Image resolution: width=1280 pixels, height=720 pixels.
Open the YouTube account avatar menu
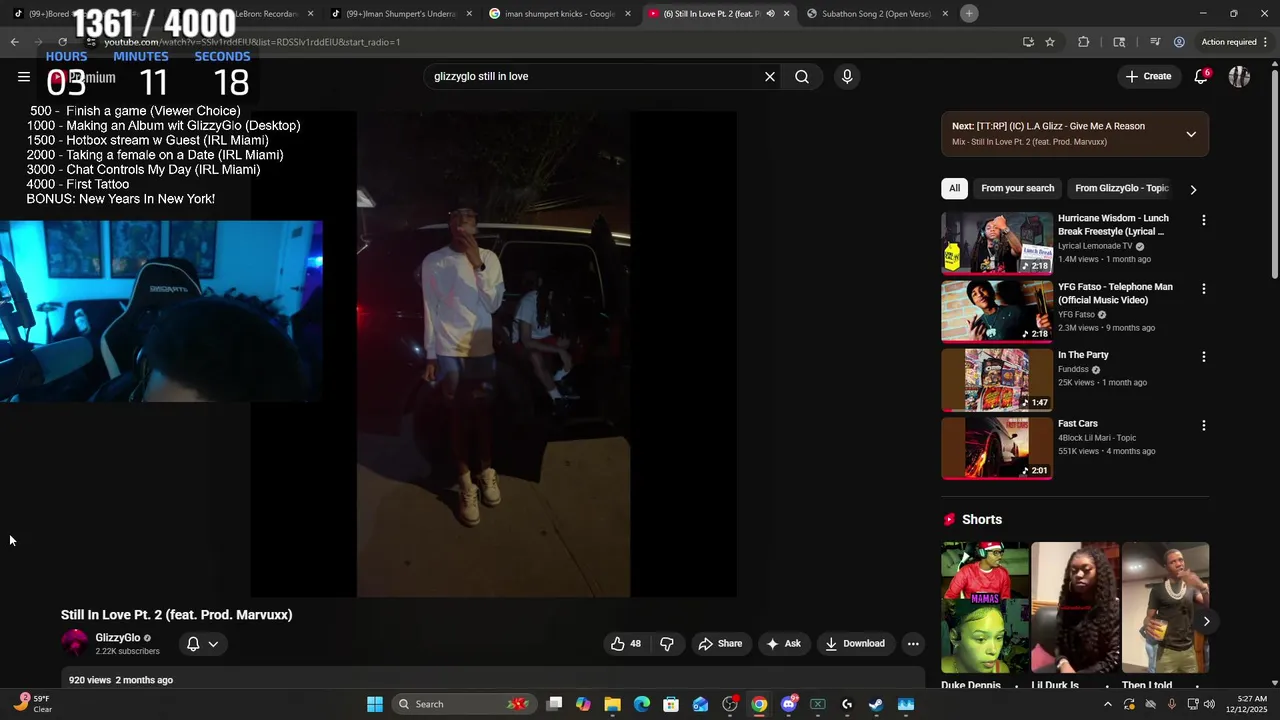coord(1239,77)
